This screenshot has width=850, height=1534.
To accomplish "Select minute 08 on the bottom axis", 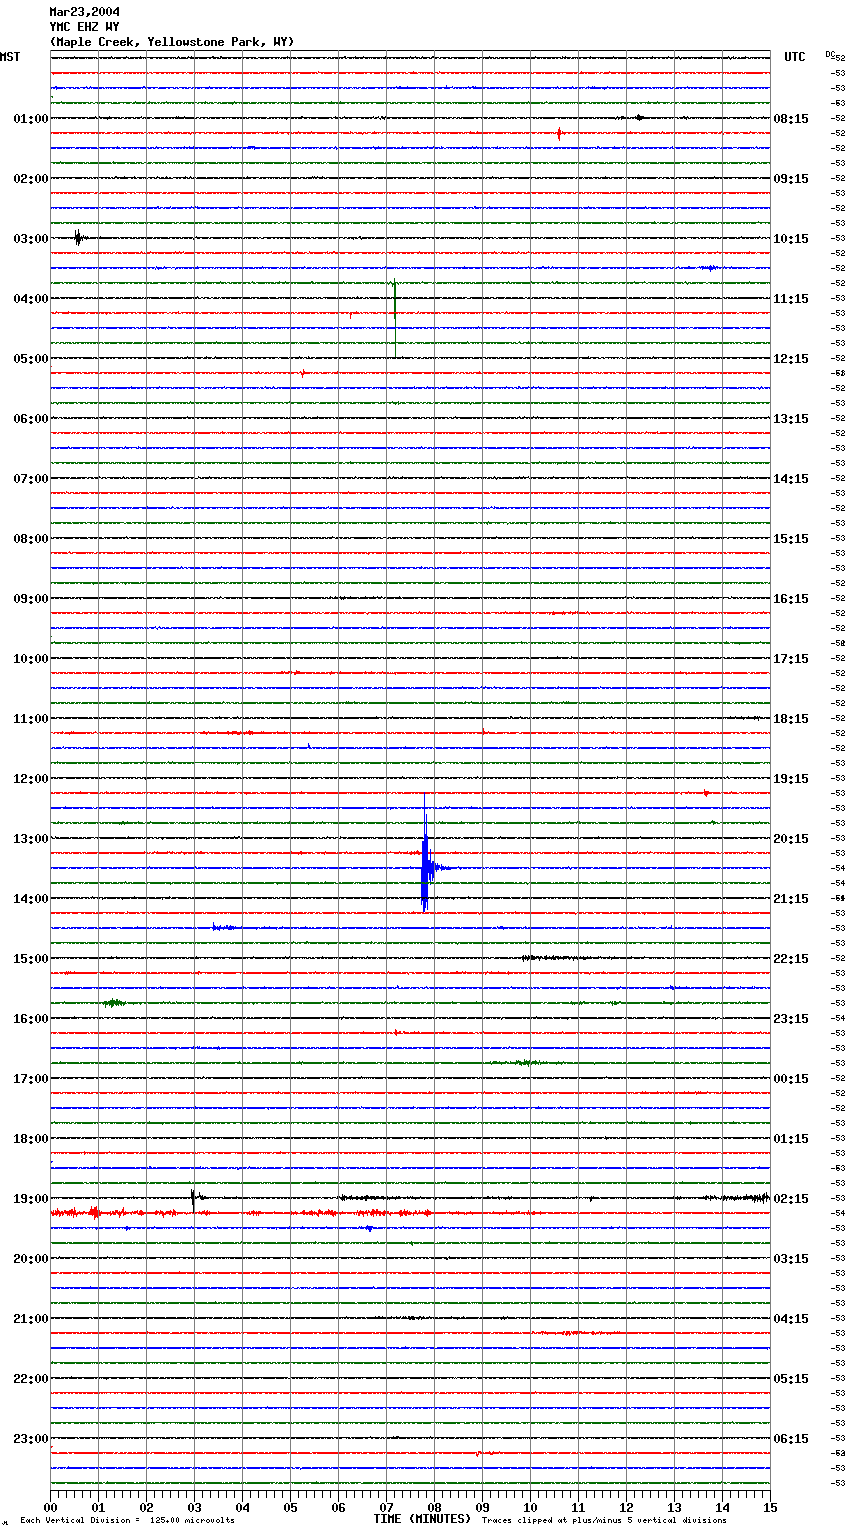I will [x=434, y=1507].
